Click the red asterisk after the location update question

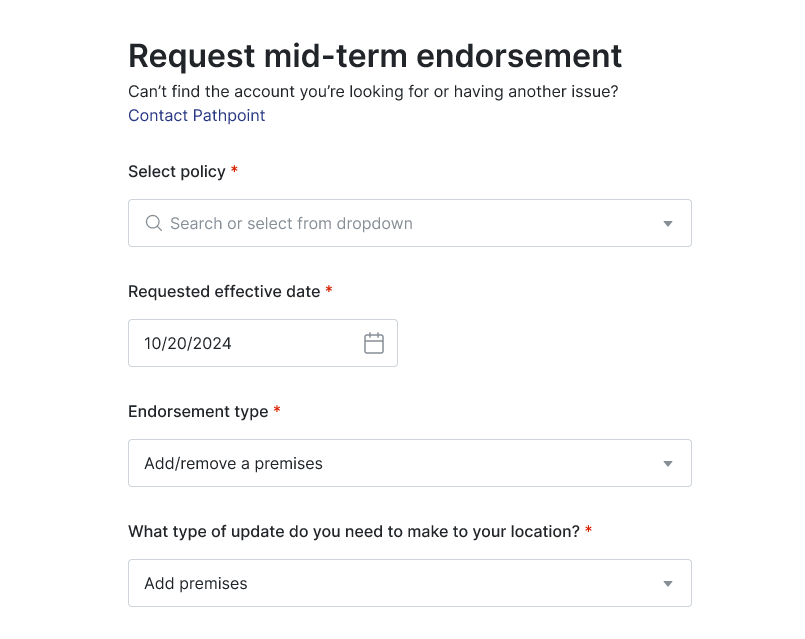[589, 530]
